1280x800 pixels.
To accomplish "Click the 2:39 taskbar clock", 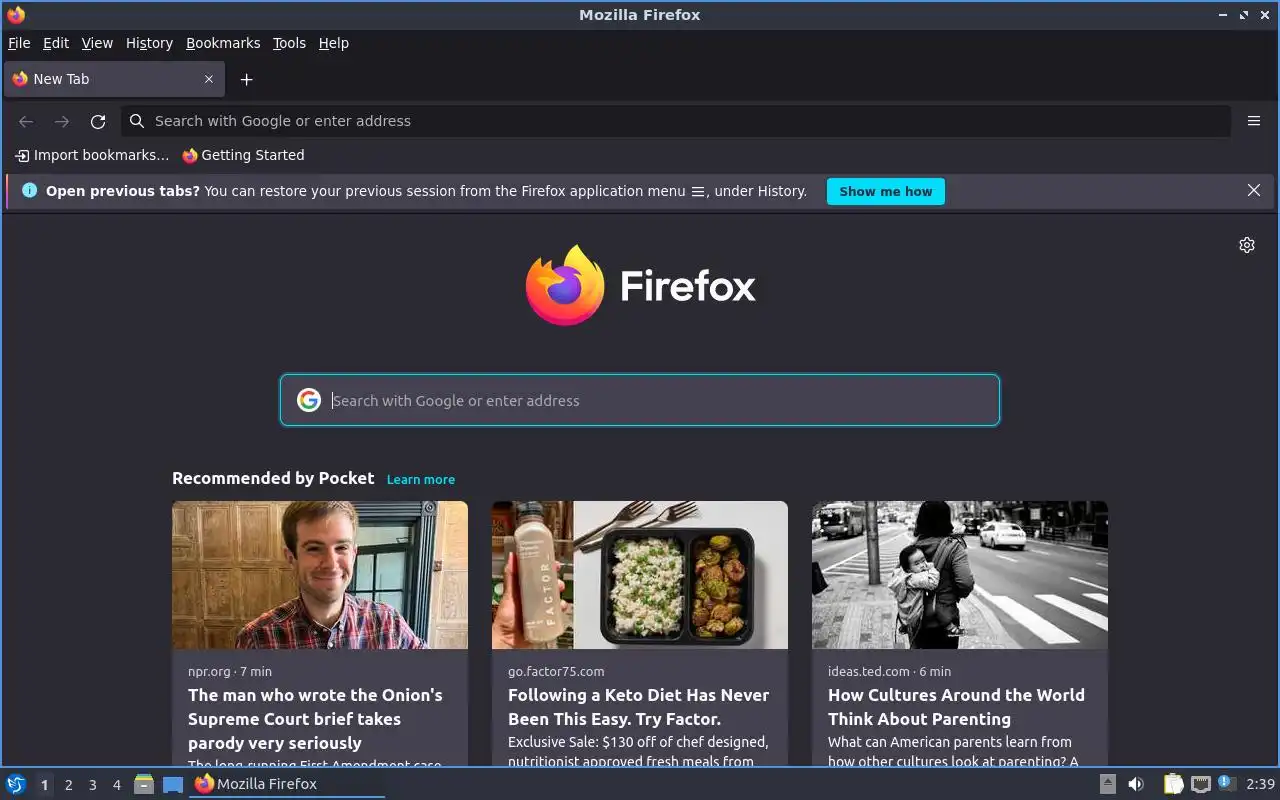I will (1260, 784).
